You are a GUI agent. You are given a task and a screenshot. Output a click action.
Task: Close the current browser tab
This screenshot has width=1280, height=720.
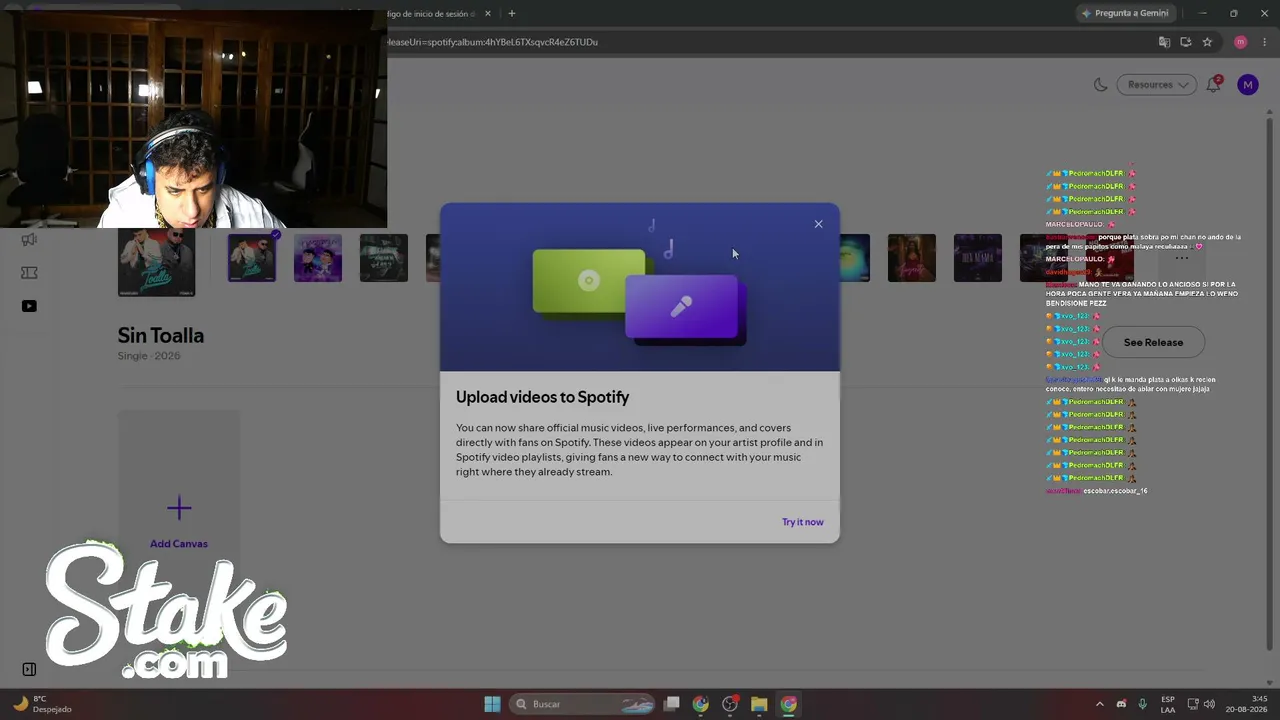click(x=488, y=14)
